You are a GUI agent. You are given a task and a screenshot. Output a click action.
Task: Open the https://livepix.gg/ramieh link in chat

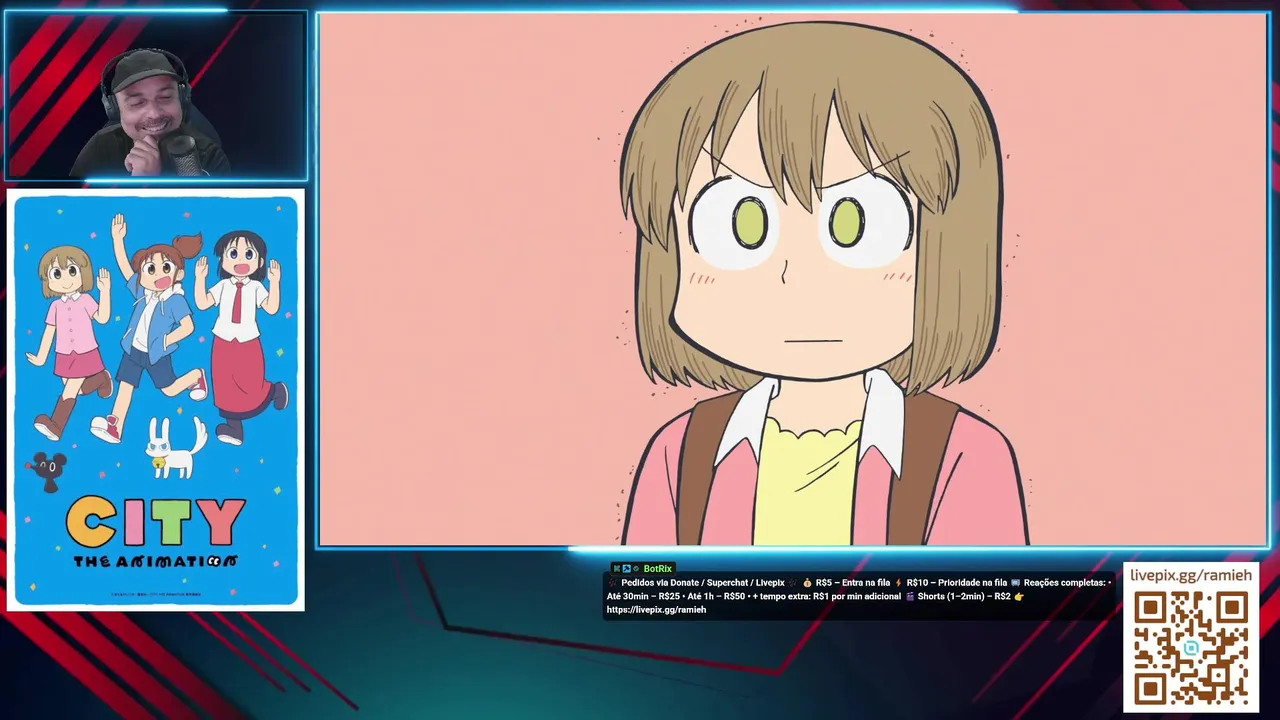click(x=656, y=610)
